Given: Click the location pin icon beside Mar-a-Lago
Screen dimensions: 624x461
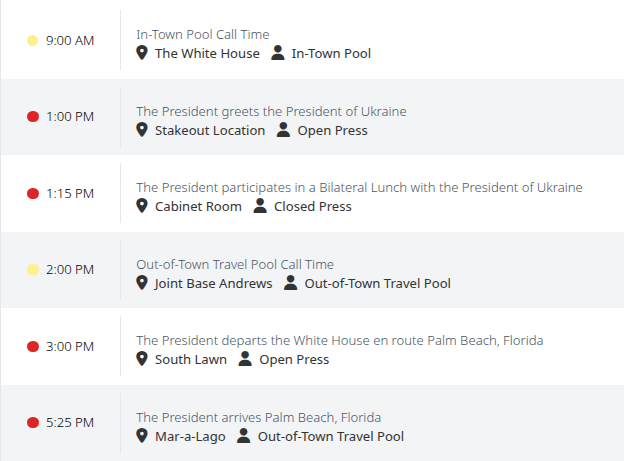Looking at the screenshot, I should 142,436.
